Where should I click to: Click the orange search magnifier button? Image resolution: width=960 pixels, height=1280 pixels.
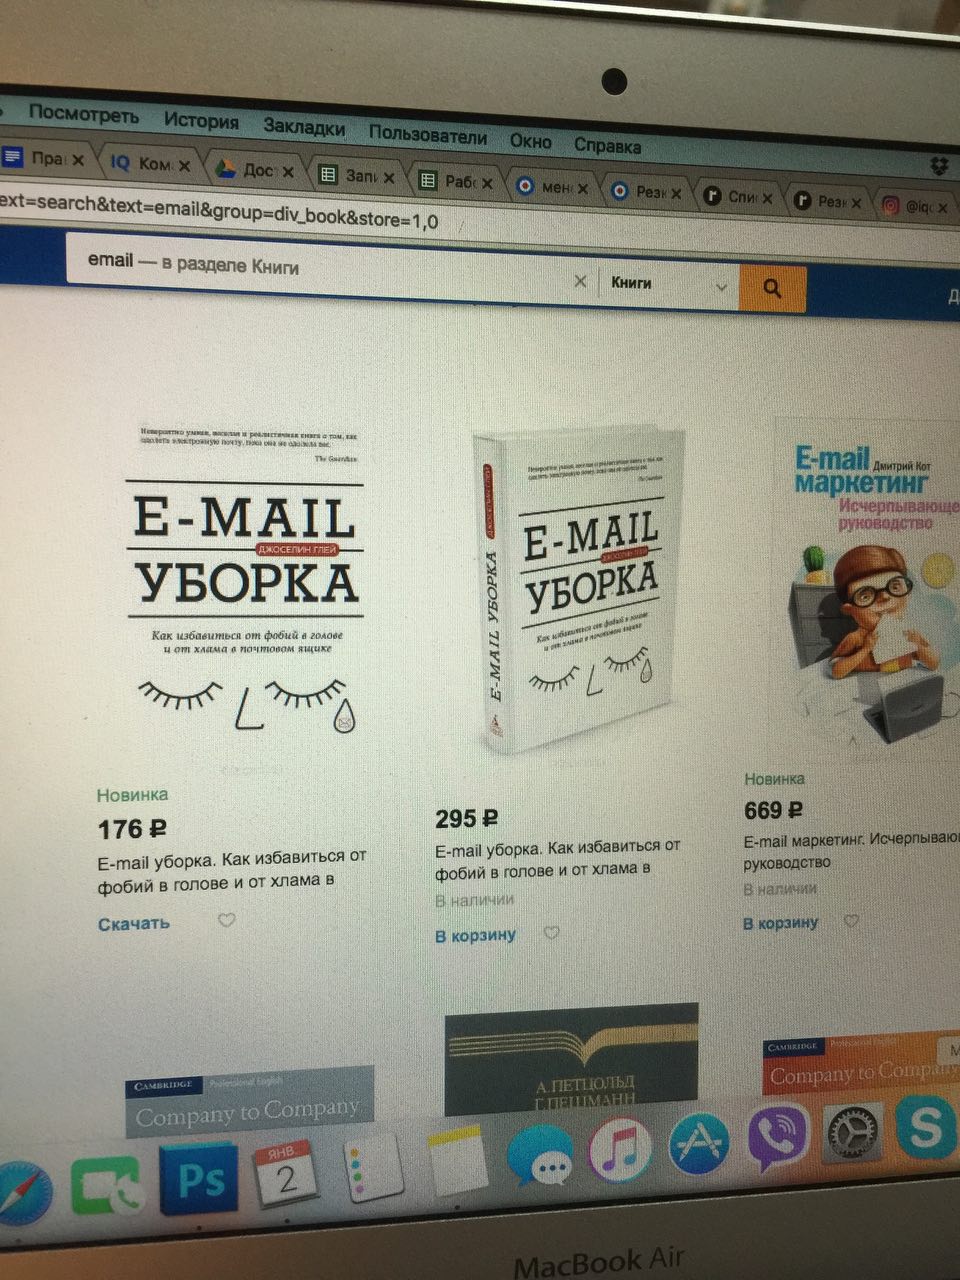click(771, 288)
